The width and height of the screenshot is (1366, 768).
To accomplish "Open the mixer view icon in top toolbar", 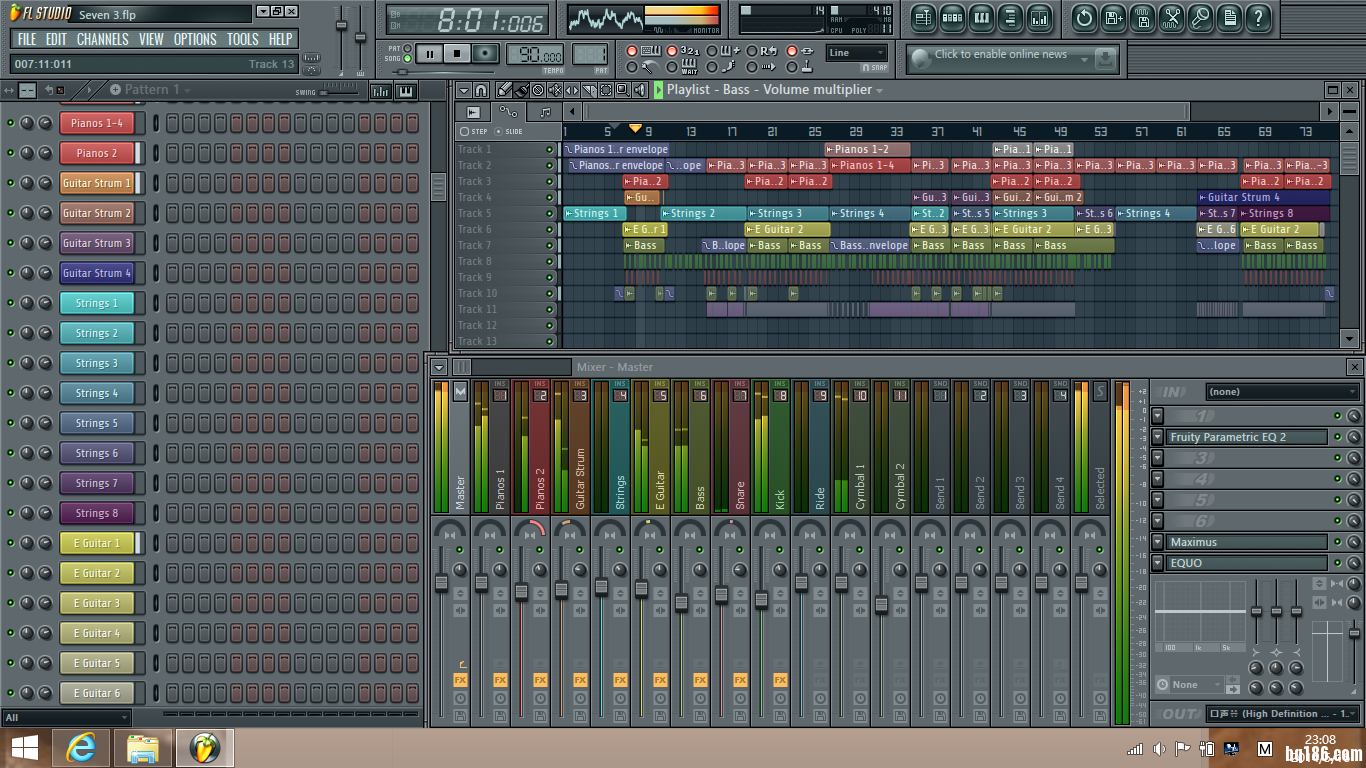I will point(1039,17).
